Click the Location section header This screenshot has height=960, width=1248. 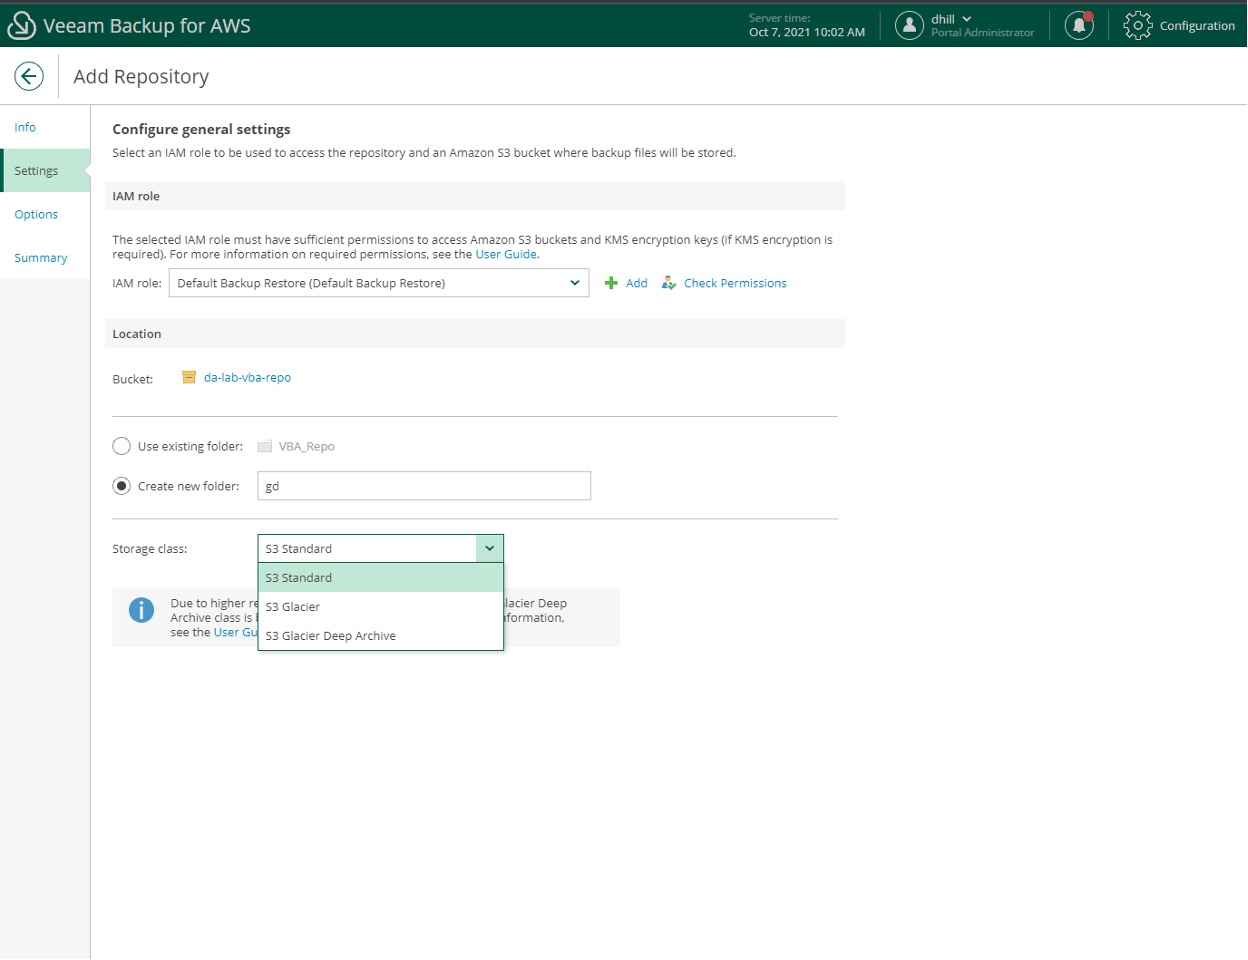(x=475, y=334)
